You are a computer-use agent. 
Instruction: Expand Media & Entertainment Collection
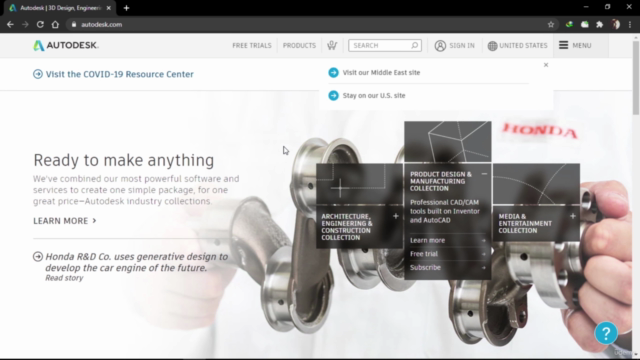[573, 216]
